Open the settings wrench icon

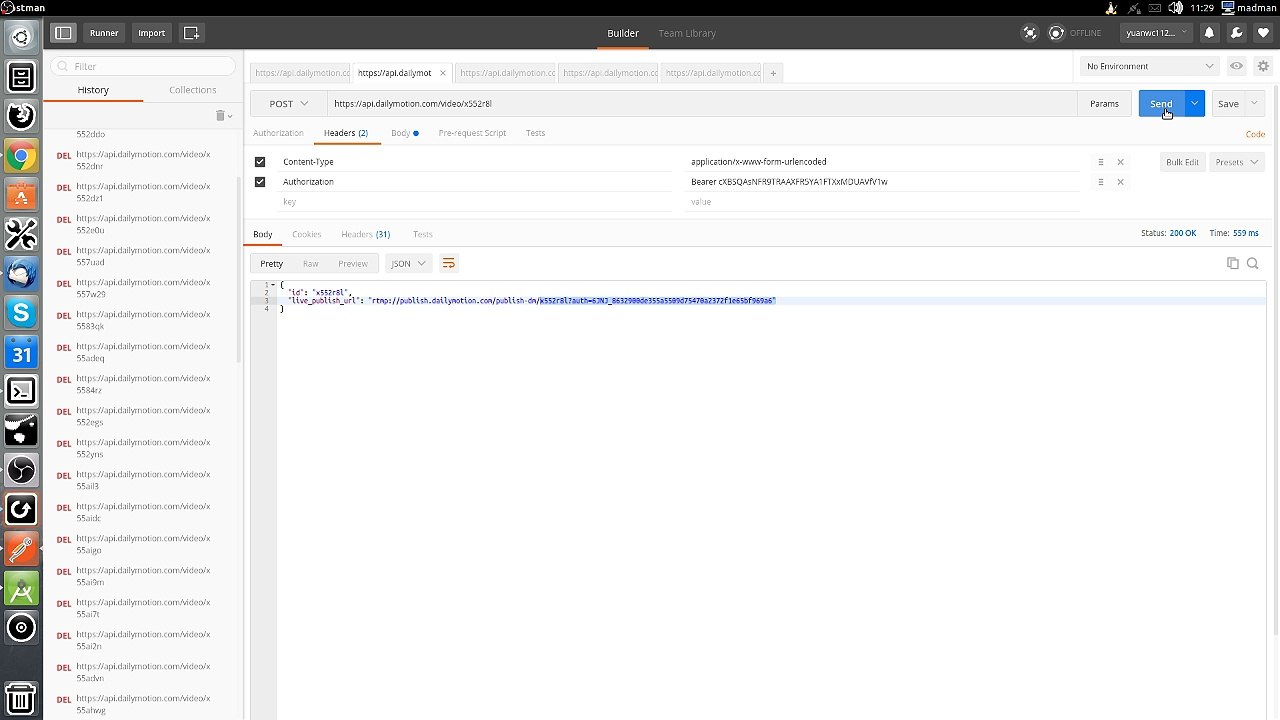pos(1237,33)
